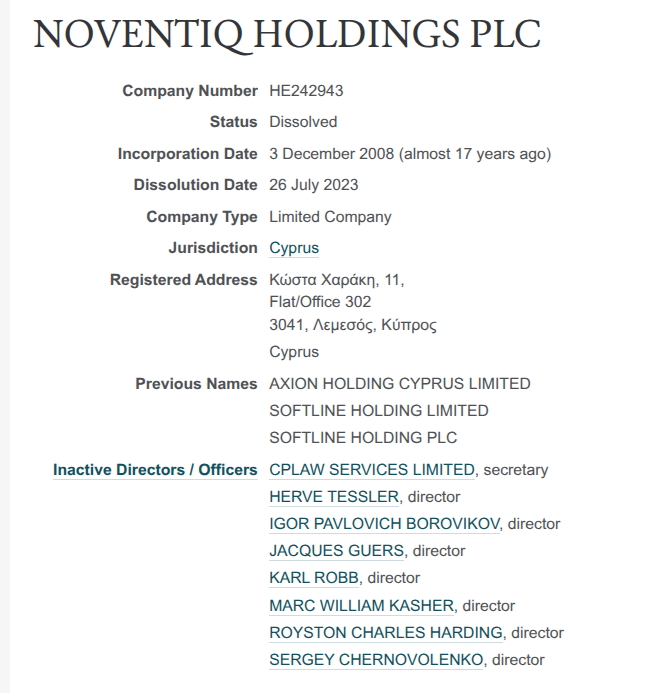
Task: Click the company number HE242943
Action: (306, 91)
